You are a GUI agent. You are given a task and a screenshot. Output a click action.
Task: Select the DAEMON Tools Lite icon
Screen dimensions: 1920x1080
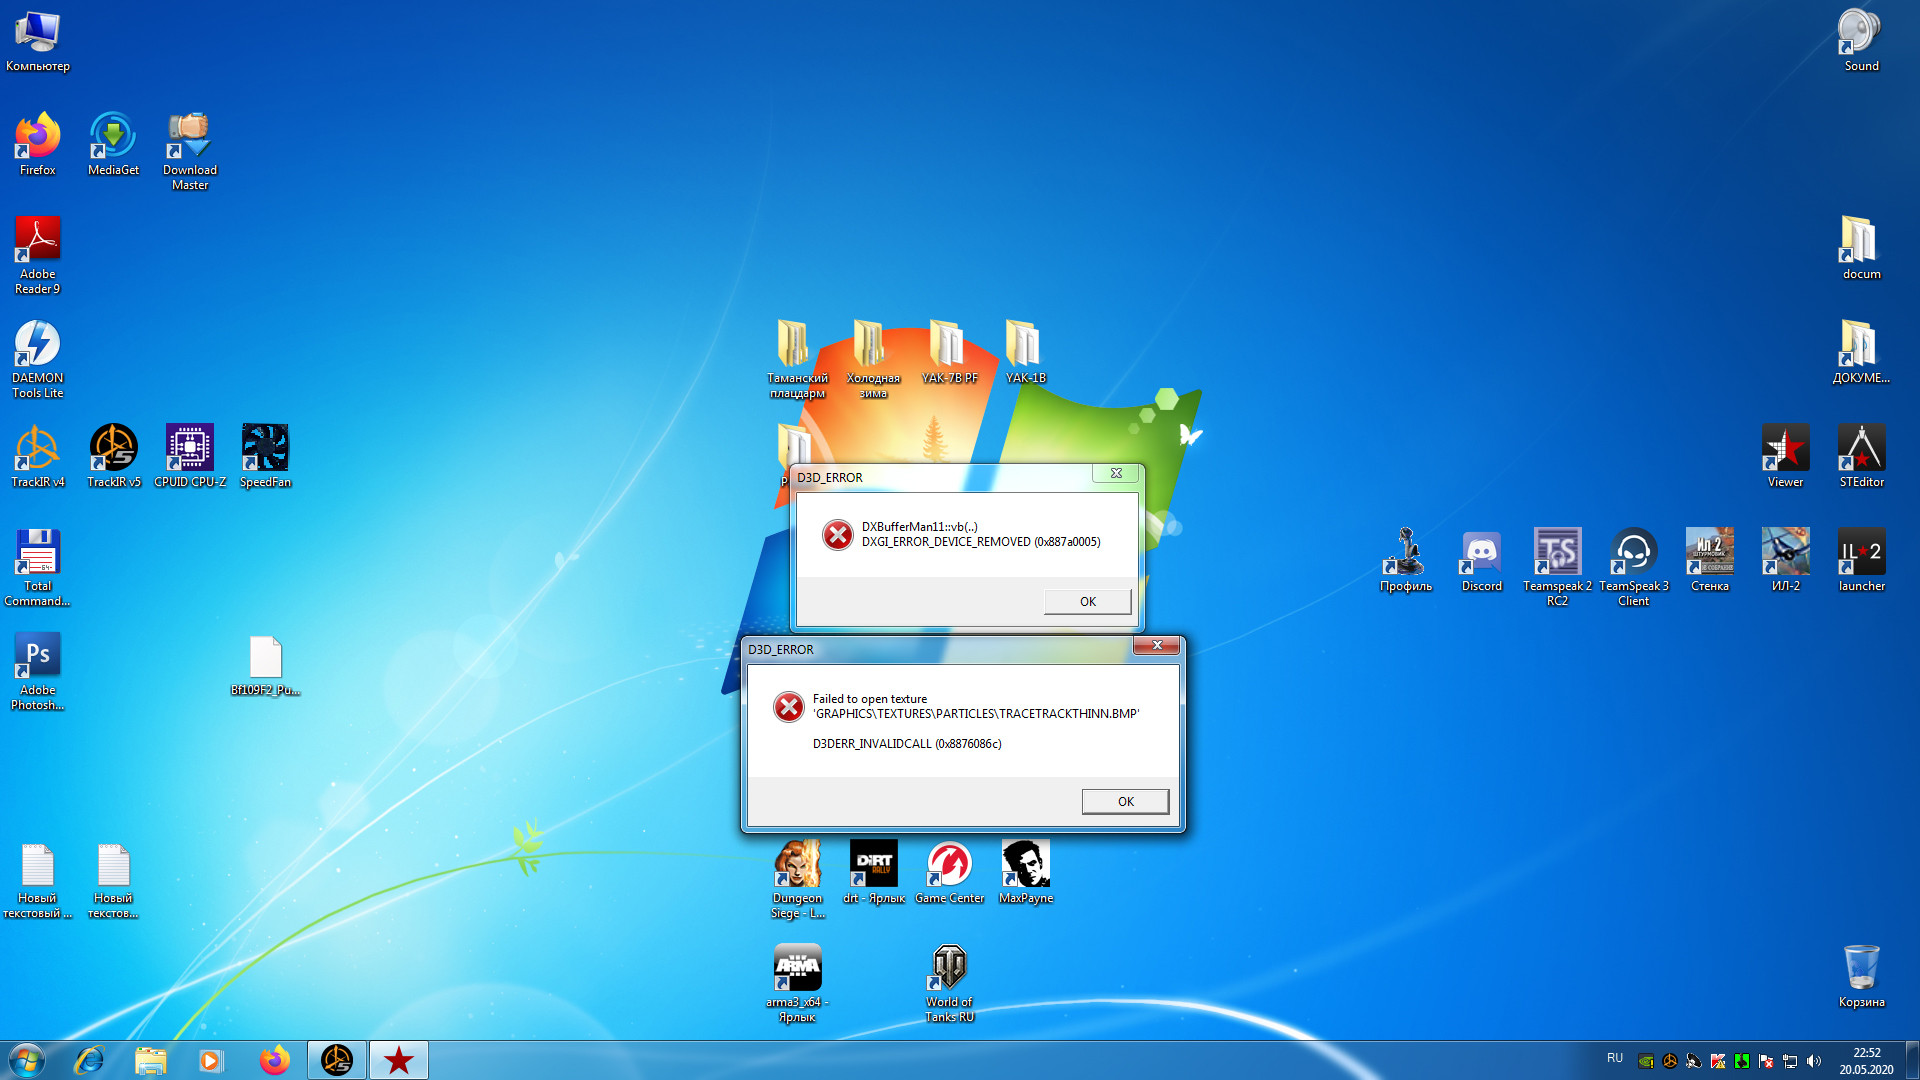[x=38, y=359]
